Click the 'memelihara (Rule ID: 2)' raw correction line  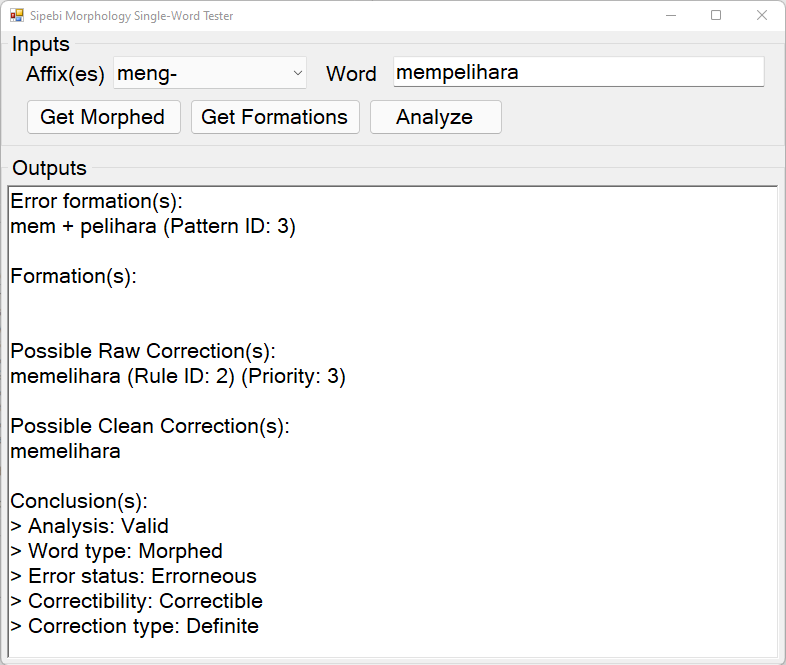point(178,376)
